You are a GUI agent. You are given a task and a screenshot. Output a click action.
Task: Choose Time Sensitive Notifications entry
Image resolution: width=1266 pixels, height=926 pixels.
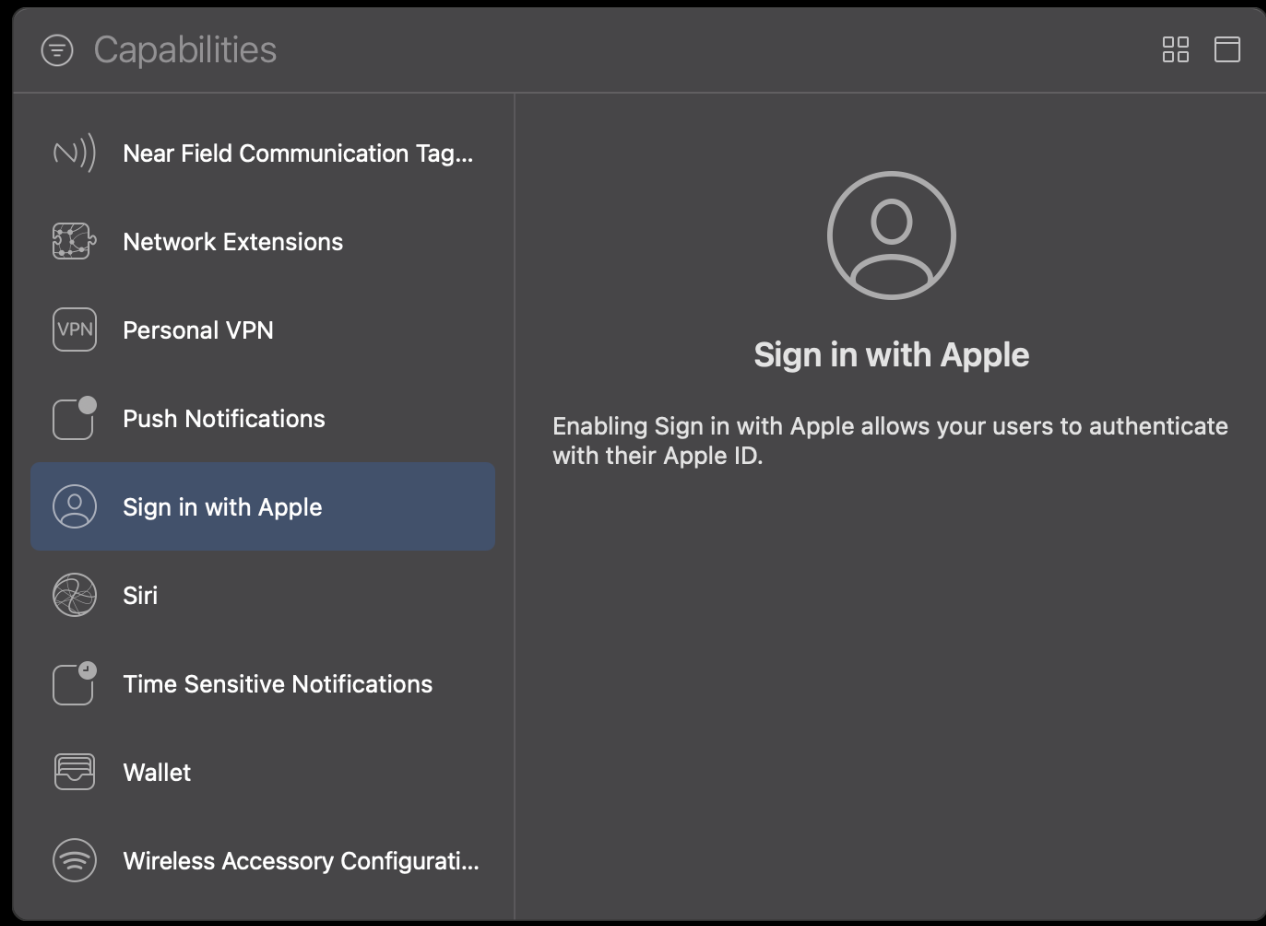pos(263,684)
